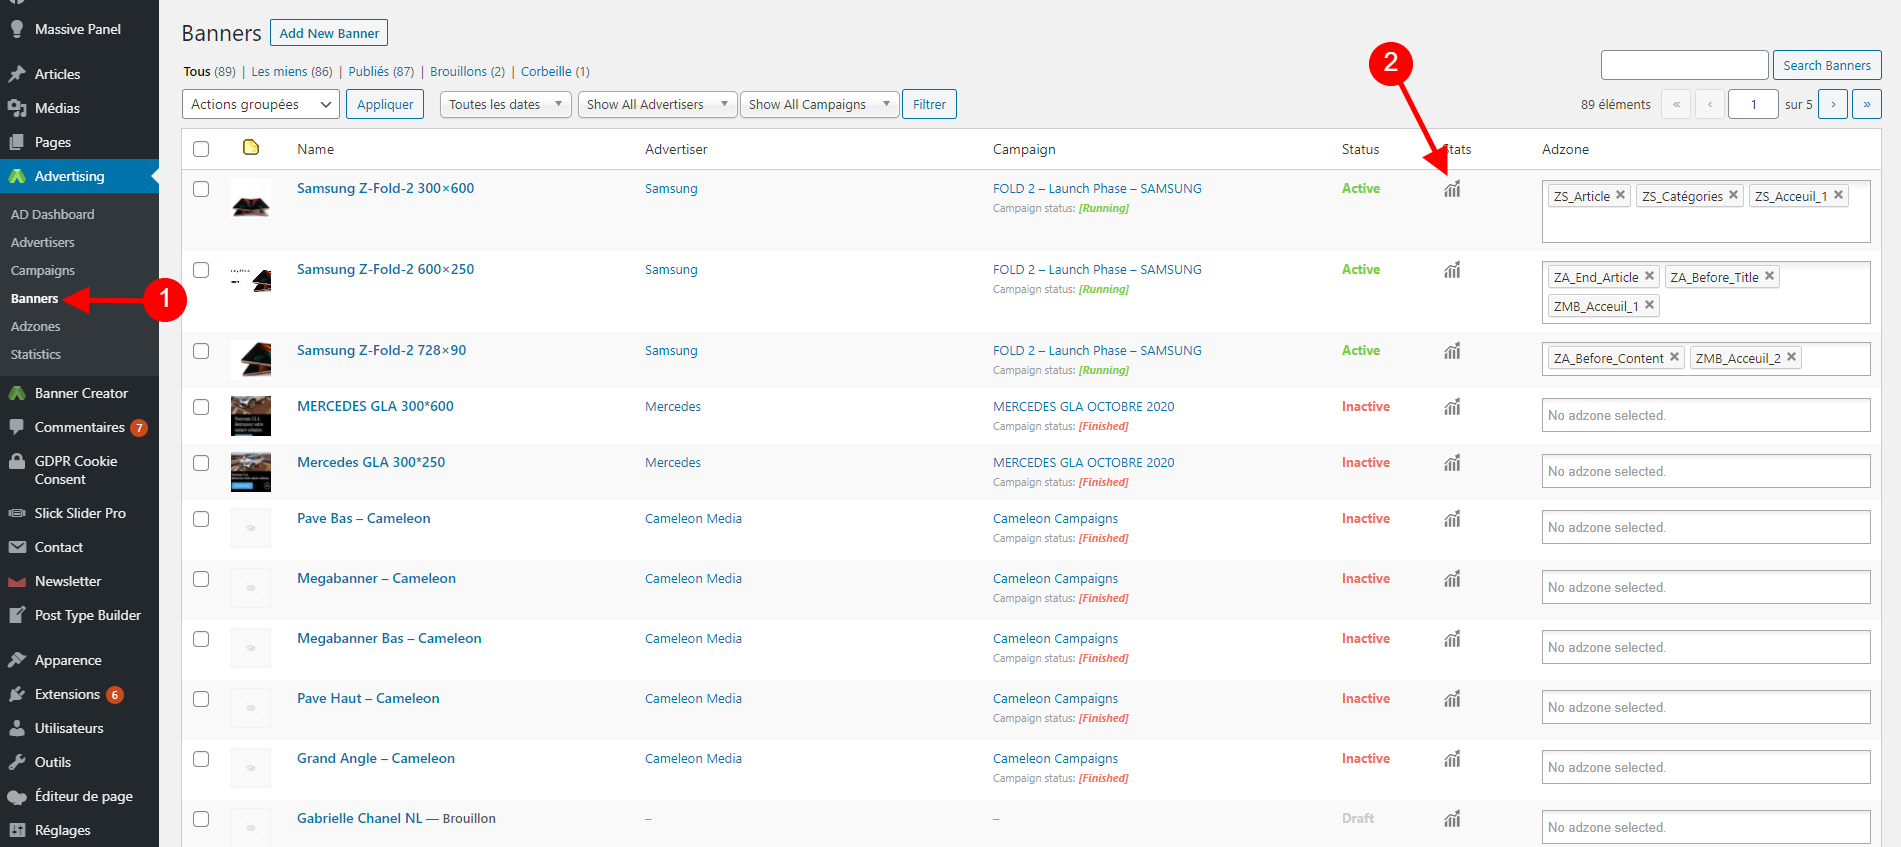Remove ZA_Before_Content adzone tag
Screen dimensions: 1901x847
coord(1674,357)
